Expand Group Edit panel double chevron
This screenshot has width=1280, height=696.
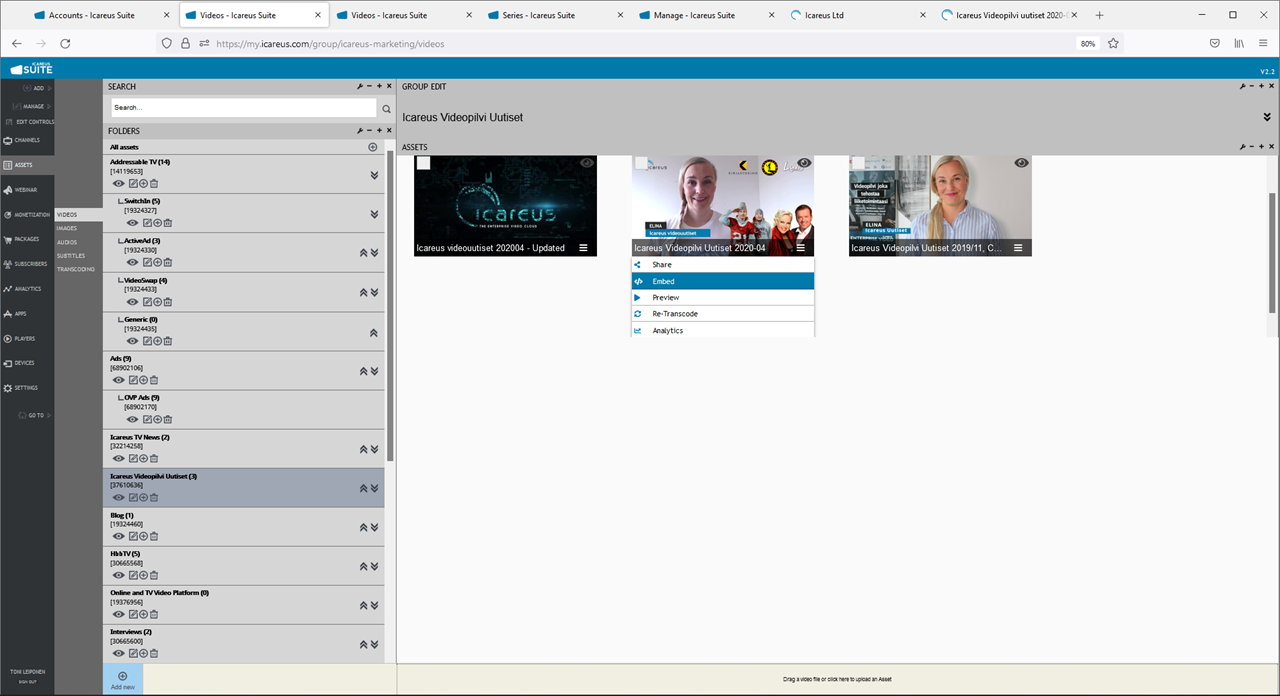tap(1267, 117)
